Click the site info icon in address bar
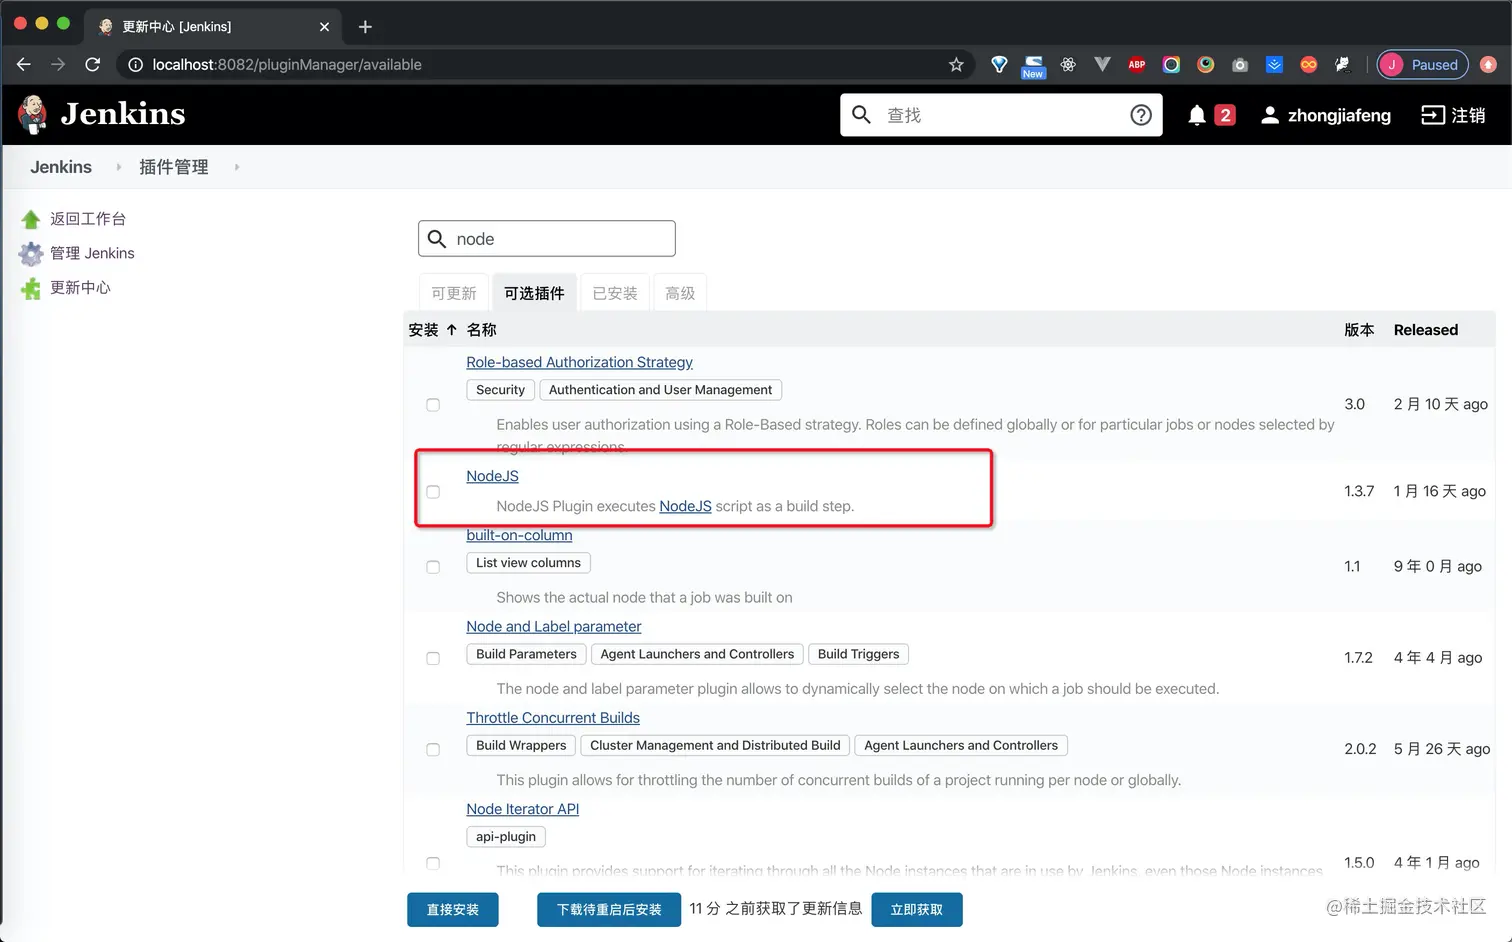The width and height of the screenshot is (1512, 942). pyautogui.click(x=136, y=64)
